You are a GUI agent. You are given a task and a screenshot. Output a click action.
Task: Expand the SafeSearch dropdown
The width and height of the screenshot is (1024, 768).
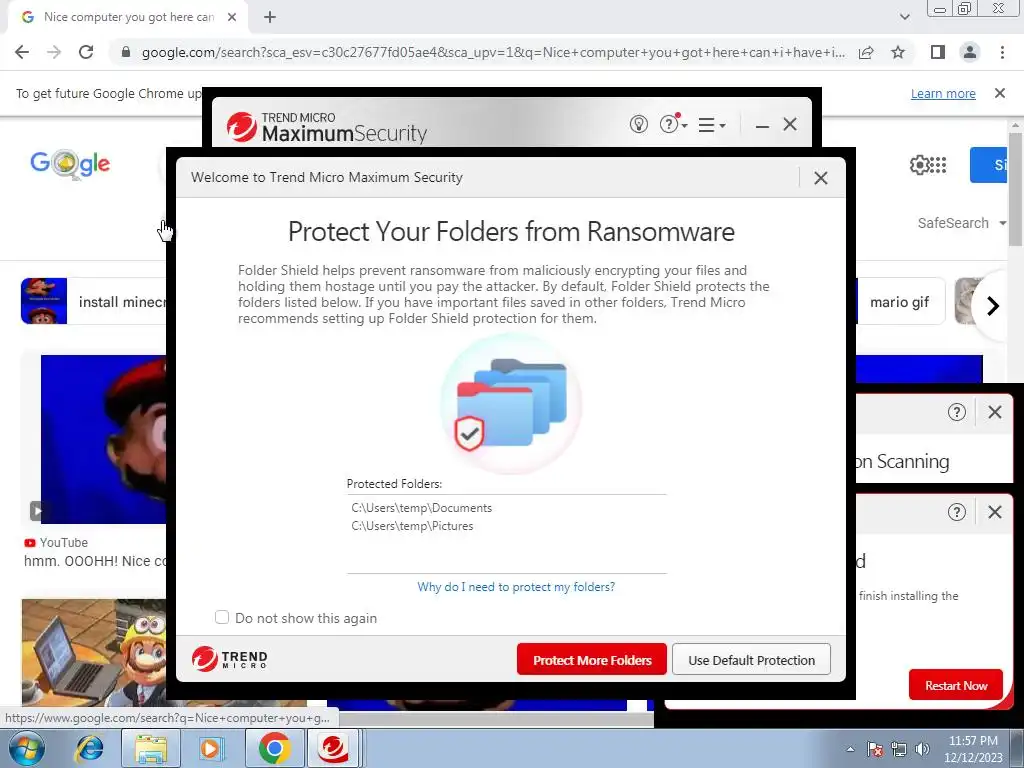(961, 223)
